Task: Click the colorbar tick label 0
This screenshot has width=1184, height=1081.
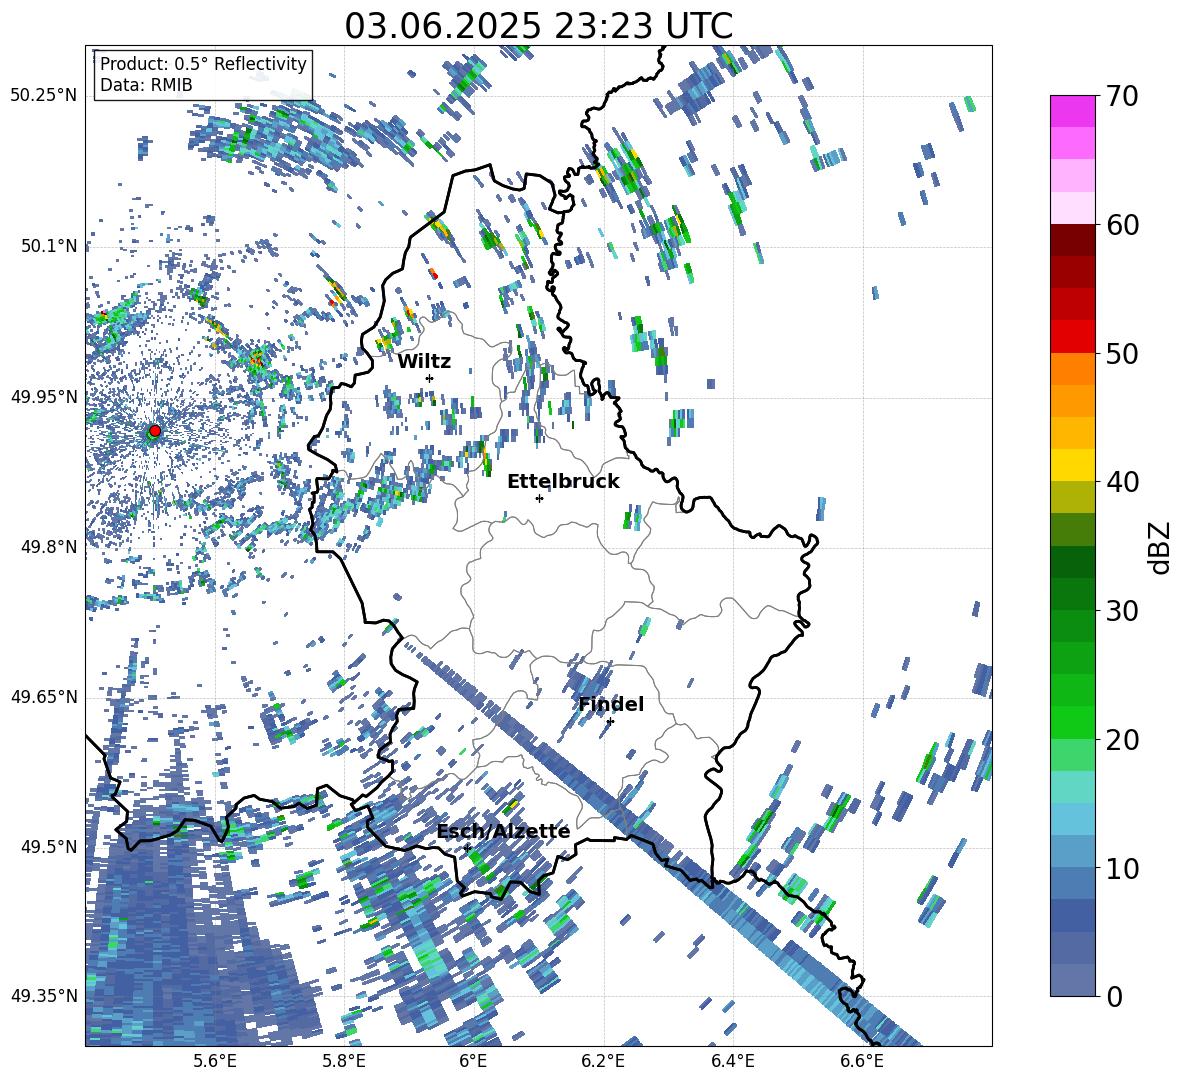Action: click(1114, 996)
